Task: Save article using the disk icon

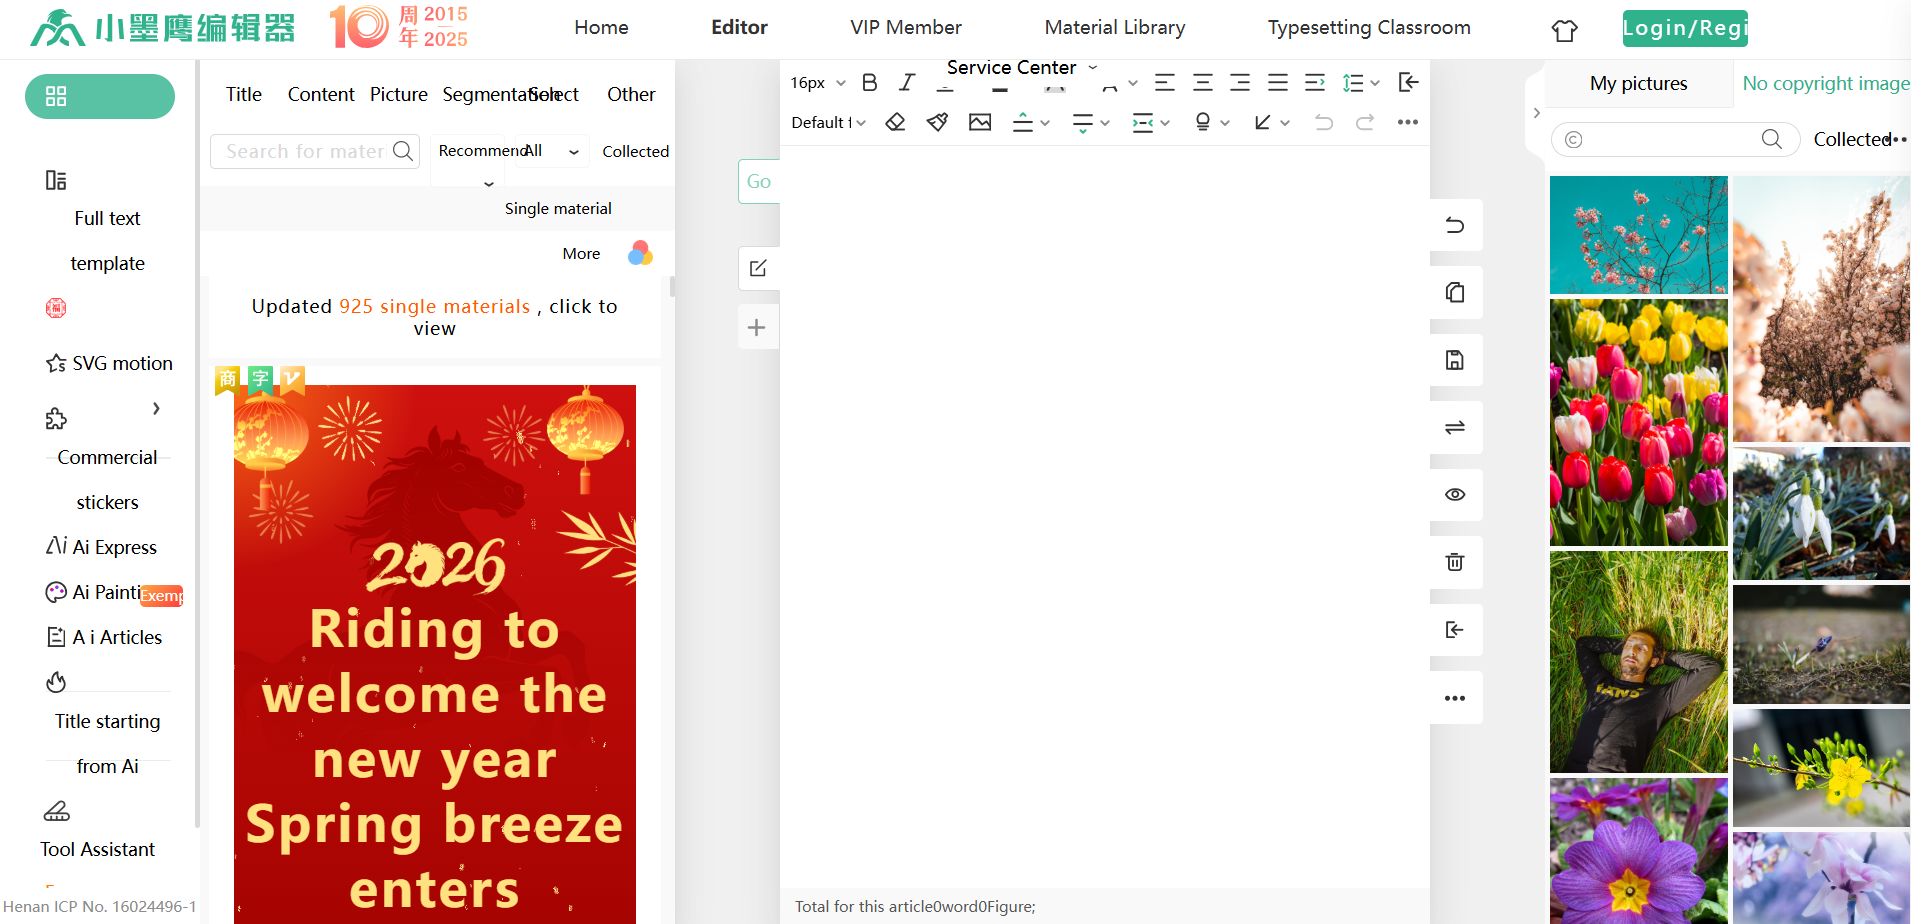Action: coord(1455,360)
